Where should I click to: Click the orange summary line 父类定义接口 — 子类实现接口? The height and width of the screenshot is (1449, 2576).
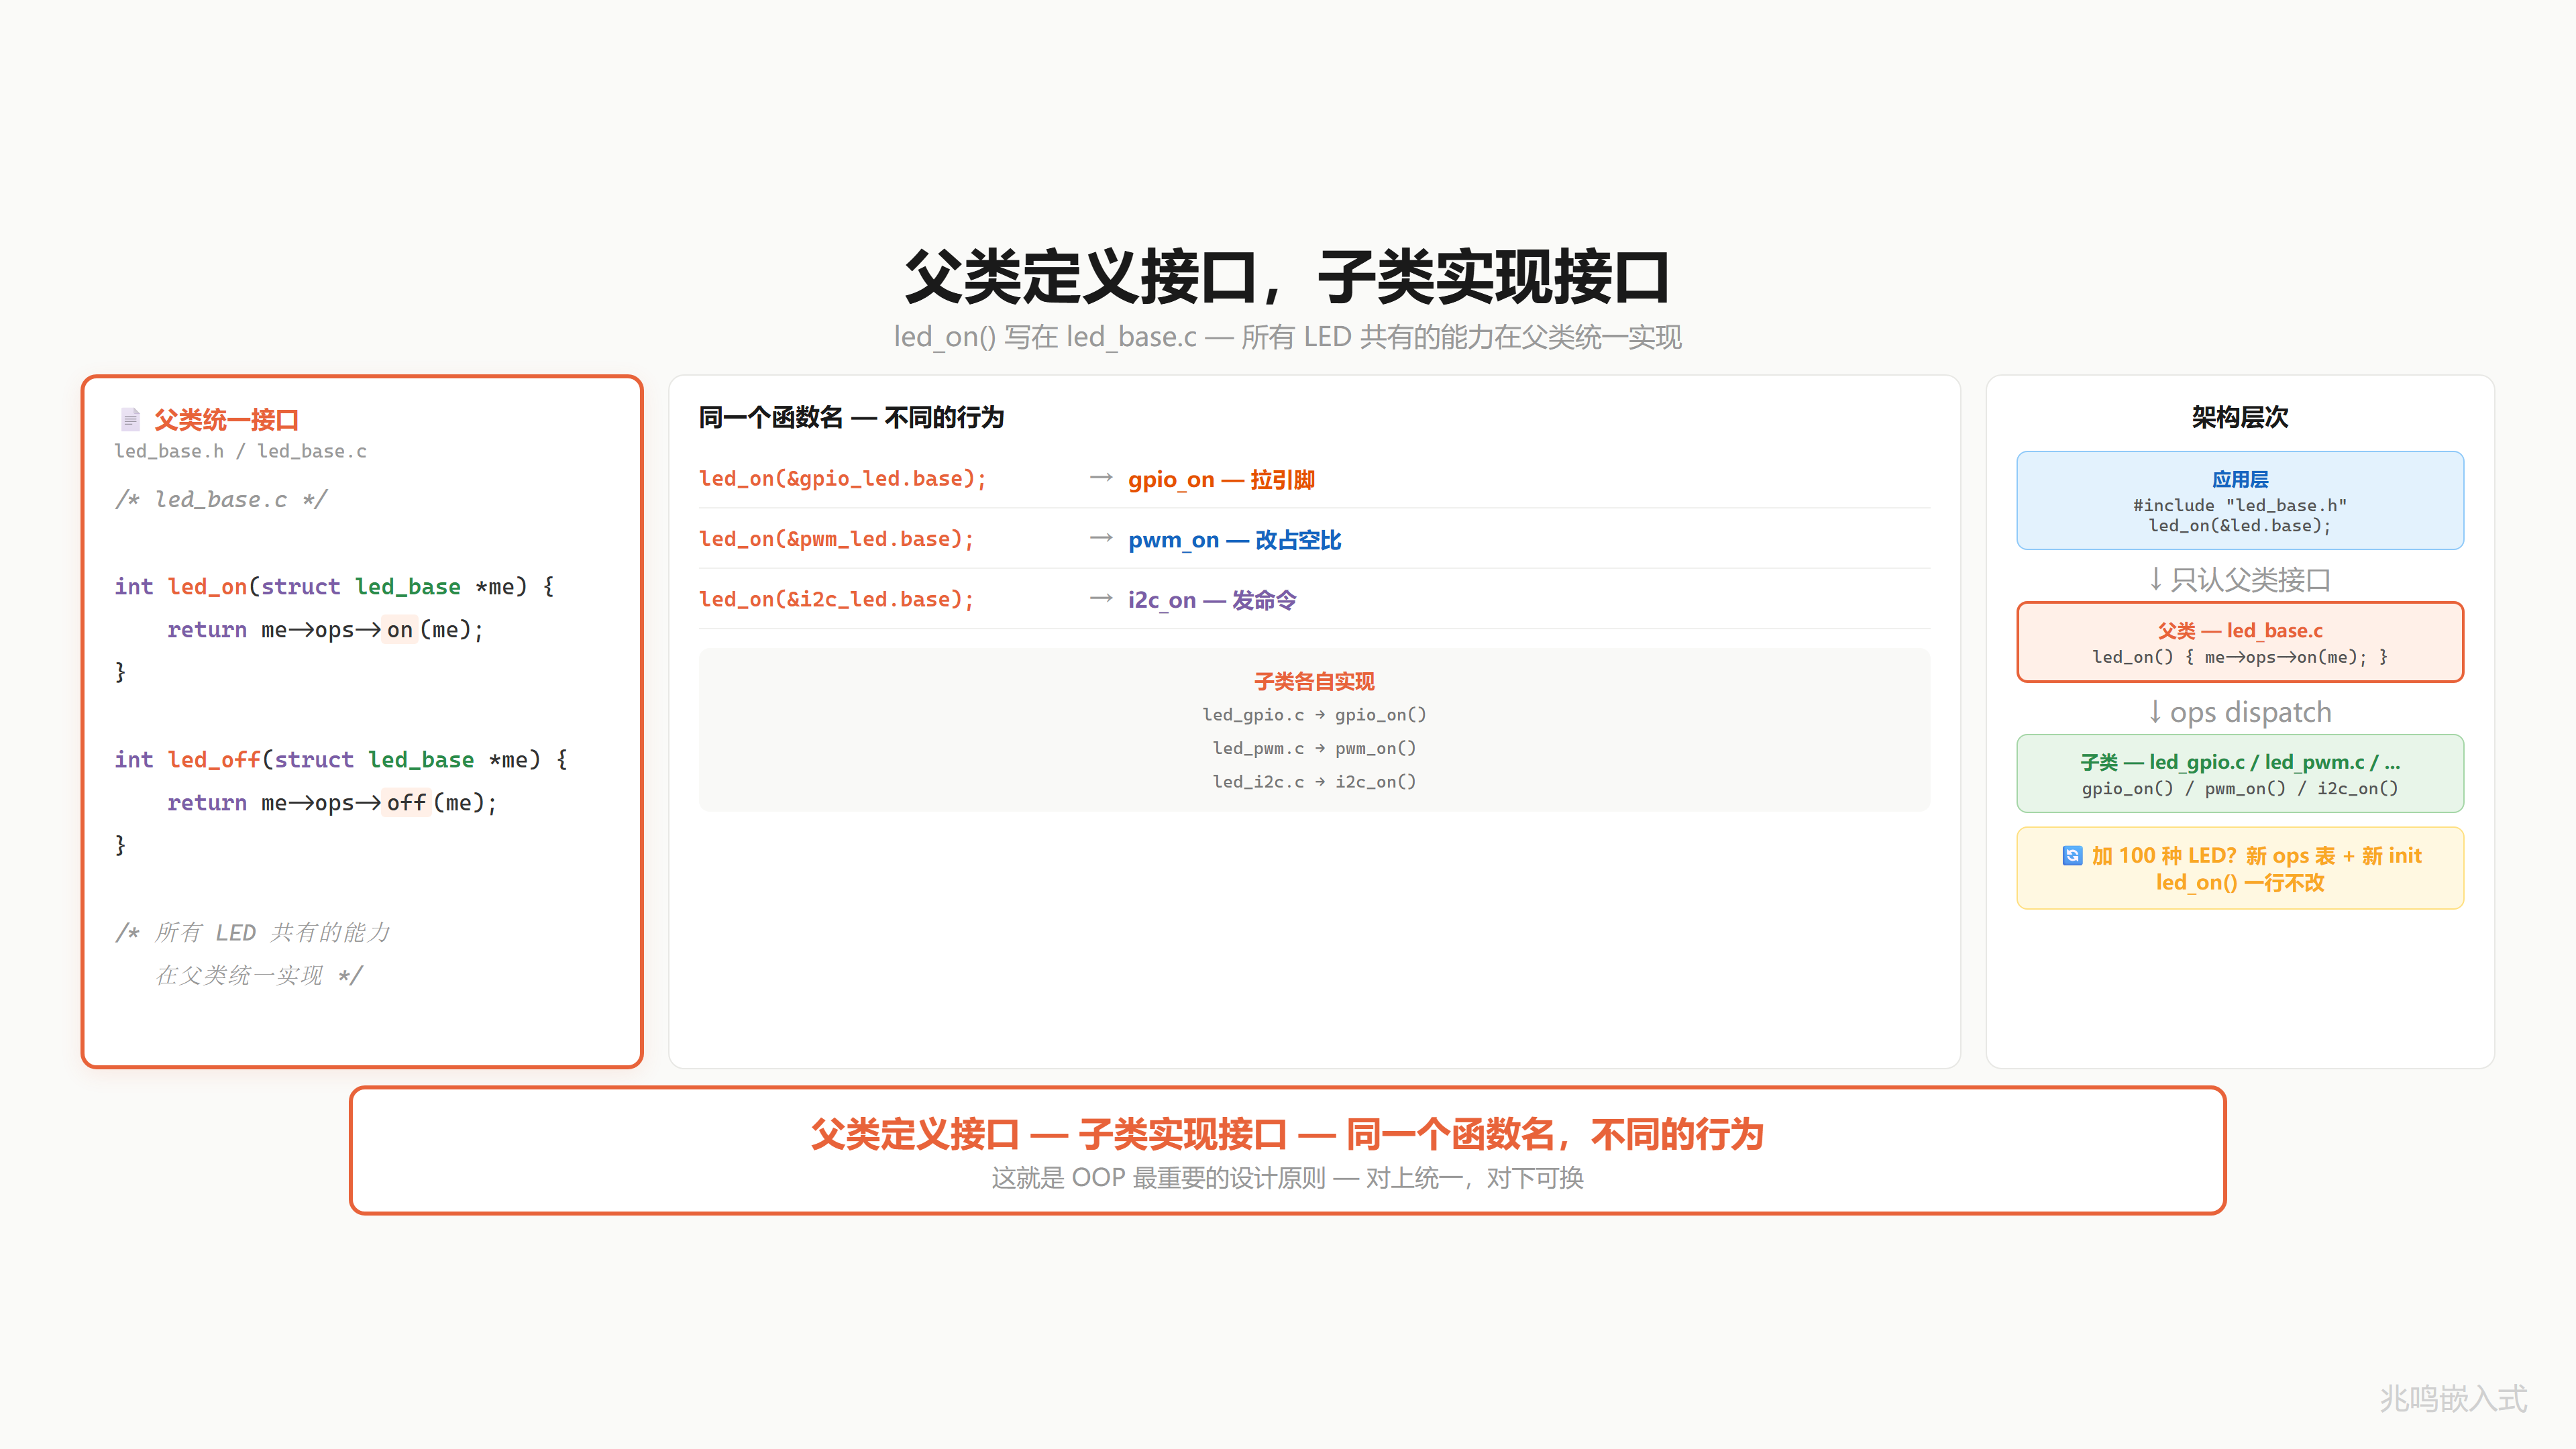pos(1288,1135)
